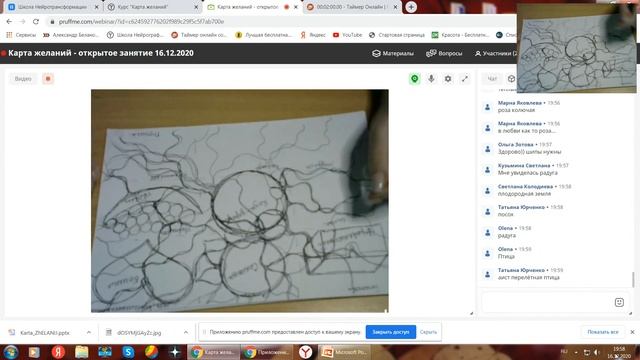Open Microsoft PowerPoint from the taskbar
This screenshot has height=360, width=640.
coord(344,352)
